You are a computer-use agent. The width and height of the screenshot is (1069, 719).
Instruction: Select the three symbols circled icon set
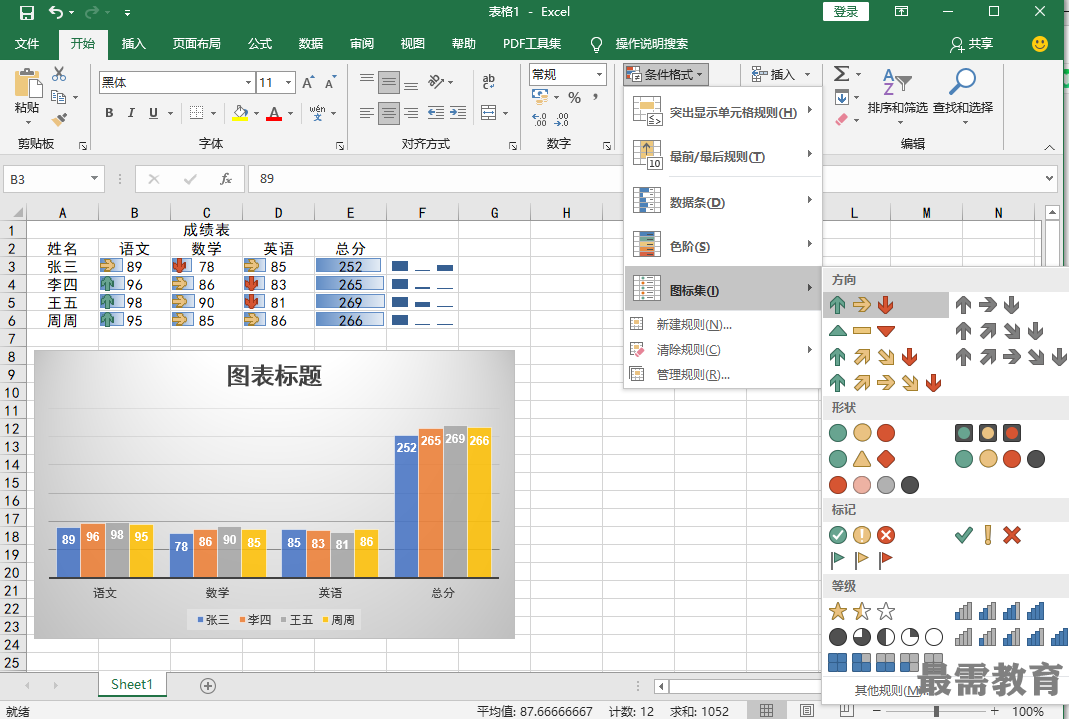[862, 535]
